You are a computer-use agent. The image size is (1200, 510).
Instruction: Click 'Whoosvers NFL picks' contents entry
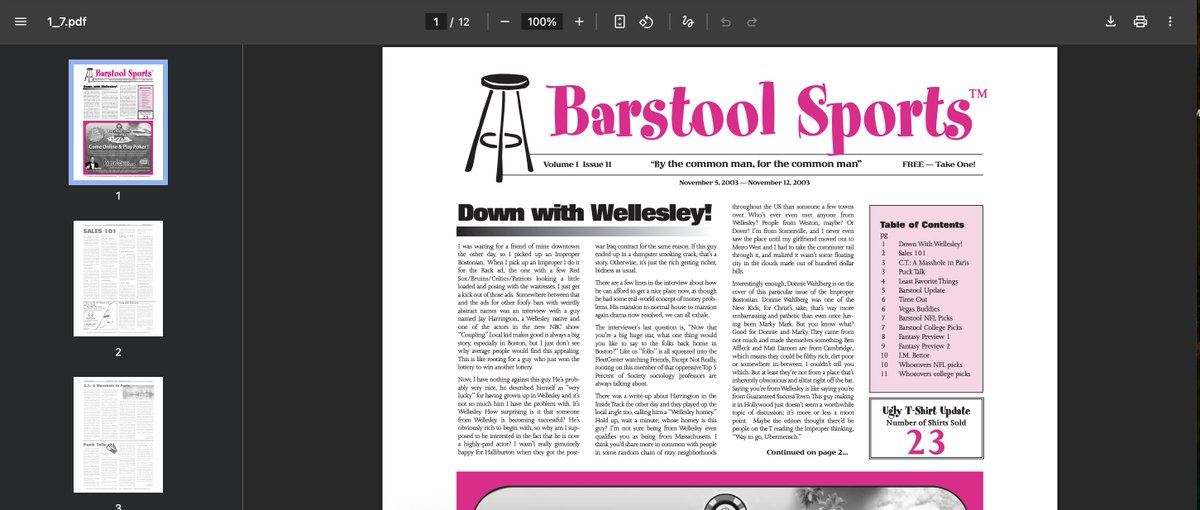[932, 364]
